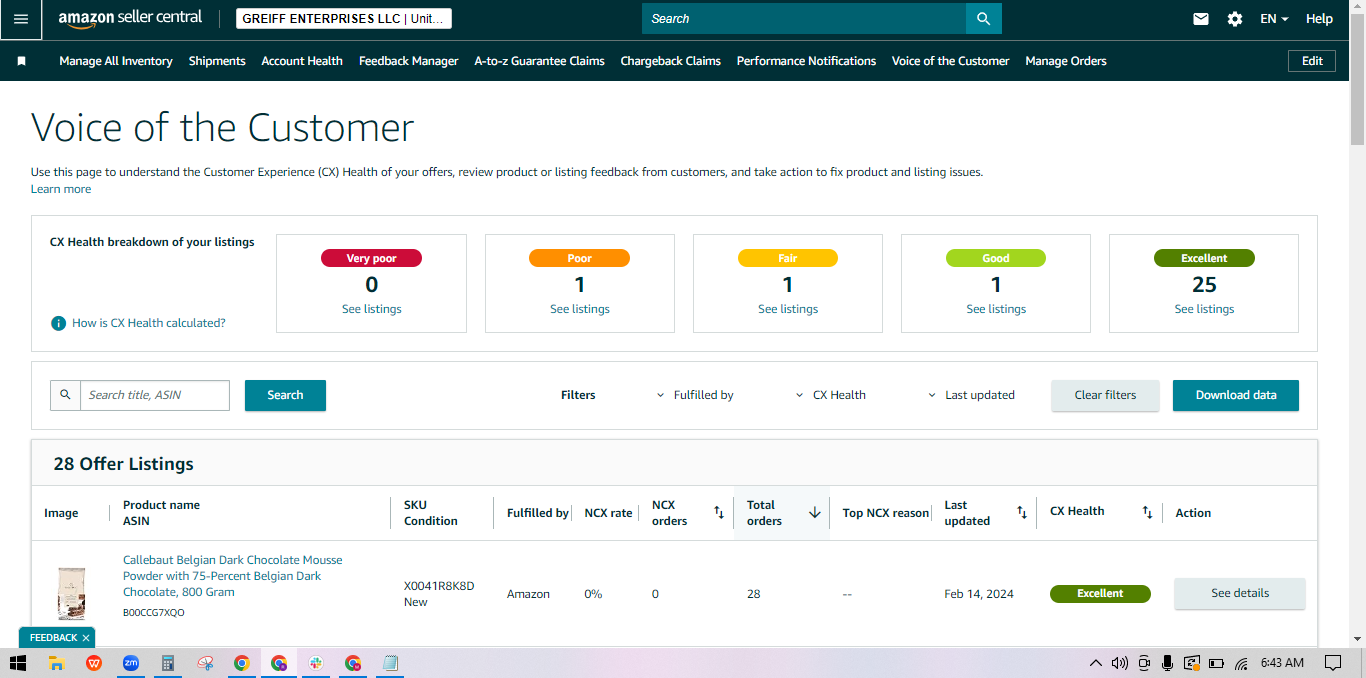This screenshot has height=678, width=1366.
Task: Click the Edit navigation button
Action: (1312, 61)
